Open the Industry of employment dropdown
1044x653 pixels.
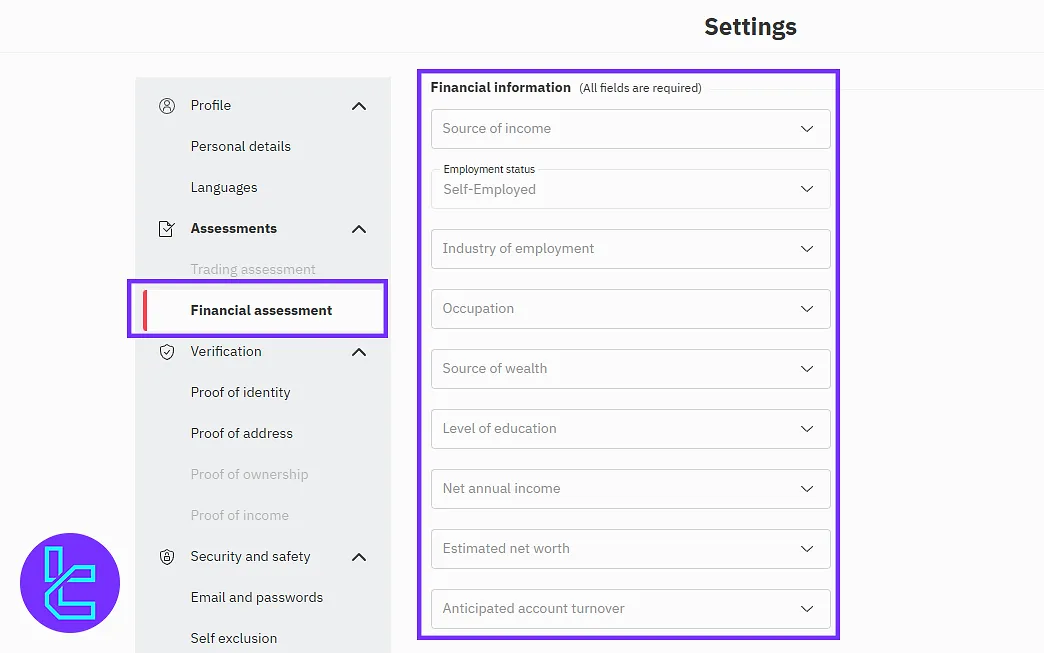pos(631,249)
